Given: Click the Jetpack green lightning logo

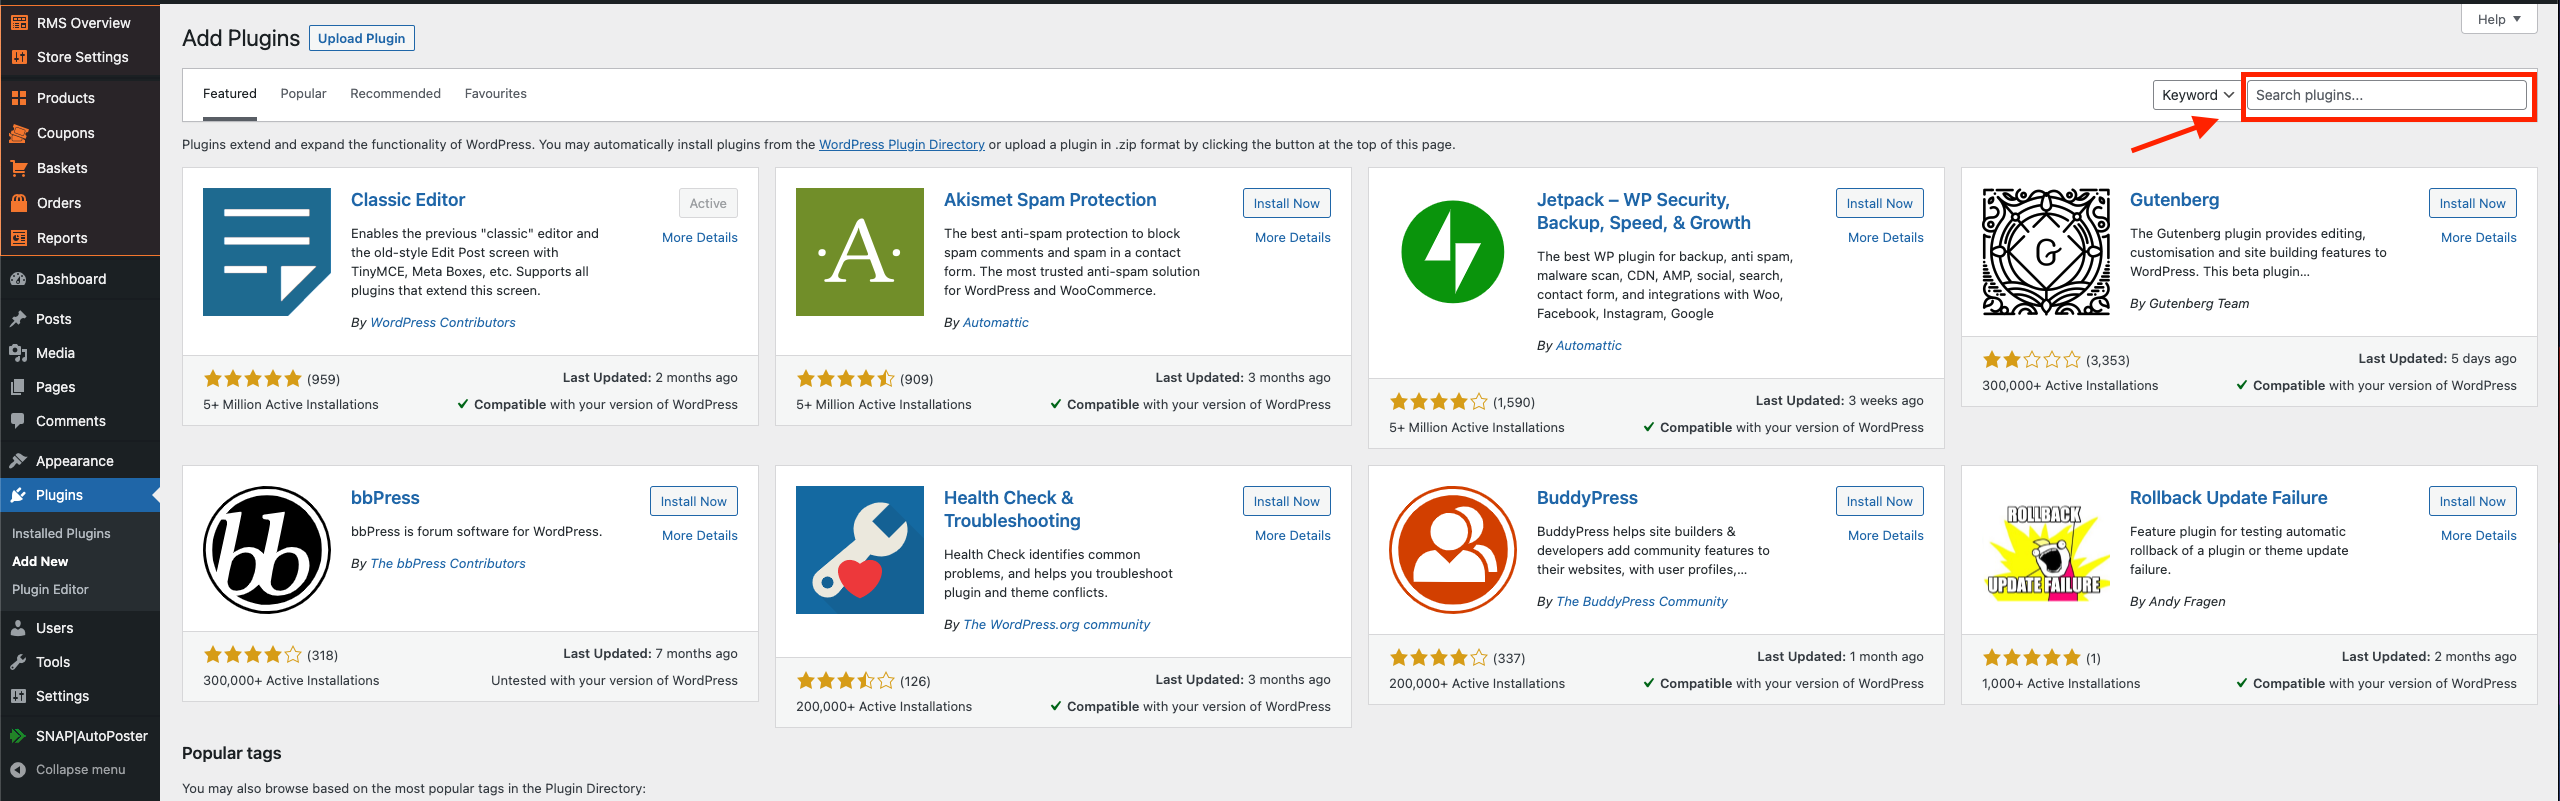Looking at the screenshot, I should click(x=1453, y=252).
